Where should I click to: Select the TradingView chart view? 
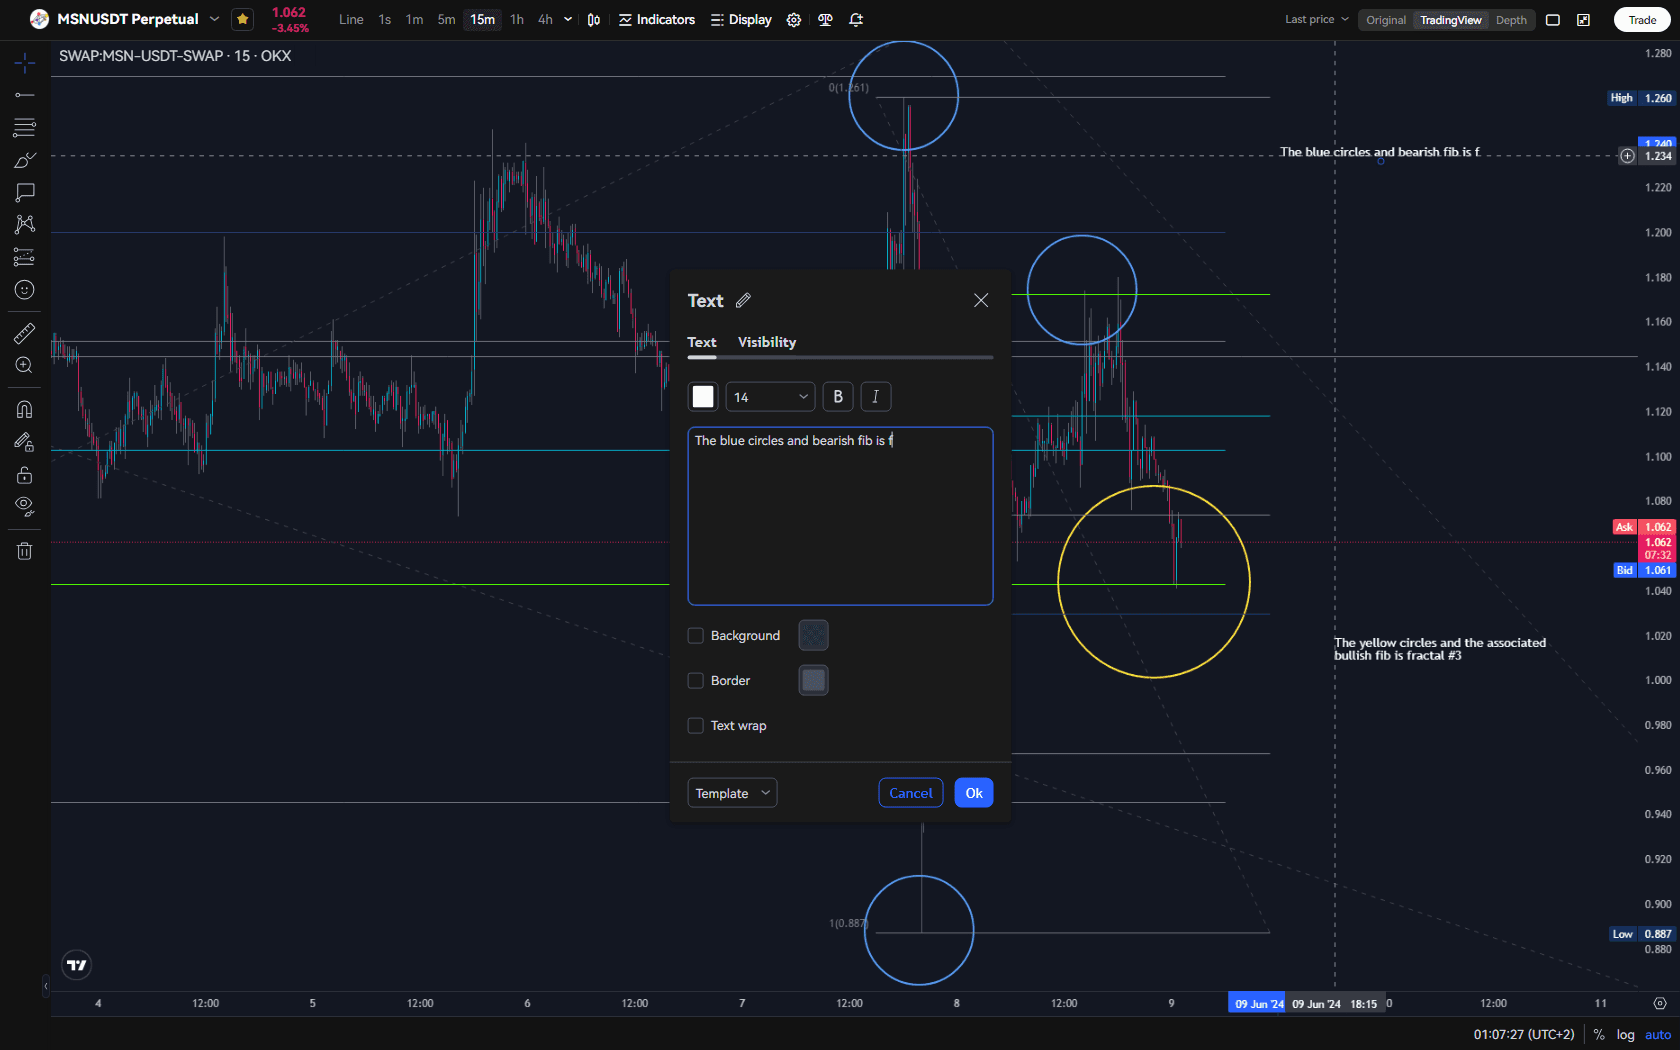[1451, 20]
